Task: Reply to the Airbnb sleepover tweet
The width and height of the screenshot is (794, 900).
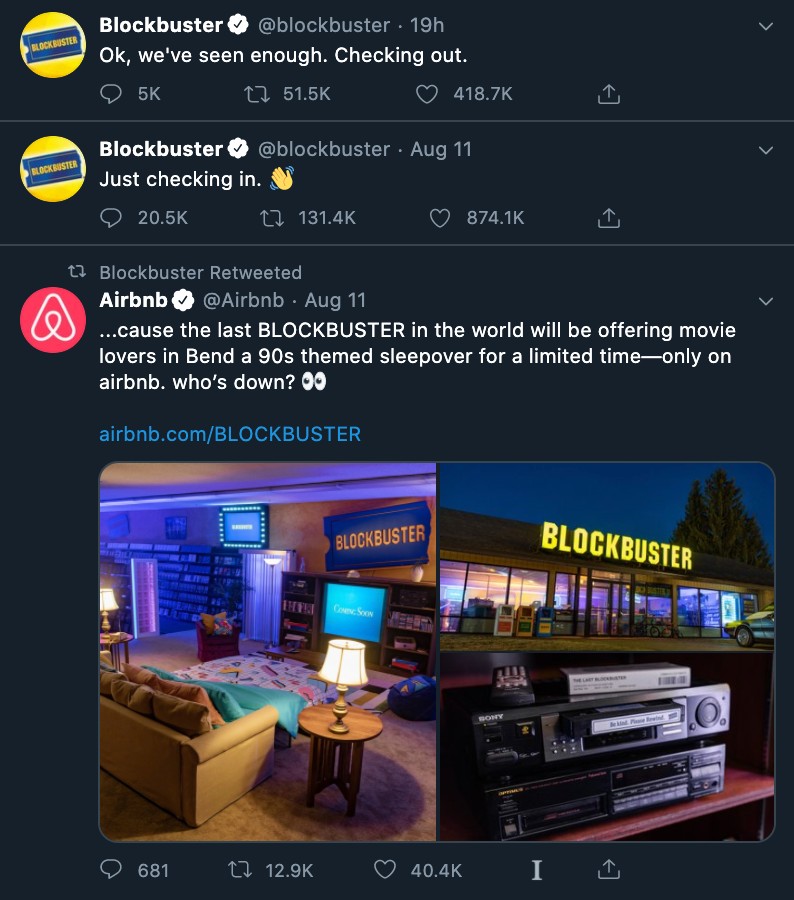Action: click(111, 870)
